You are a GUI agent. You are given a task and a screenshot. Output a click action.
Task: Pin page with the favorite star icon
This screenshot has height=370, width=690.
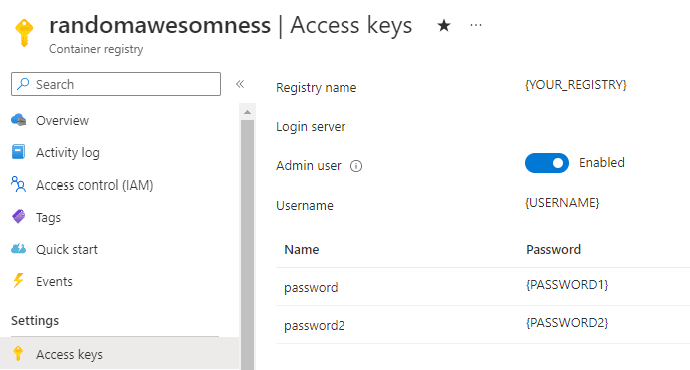[x=444, y=26]
